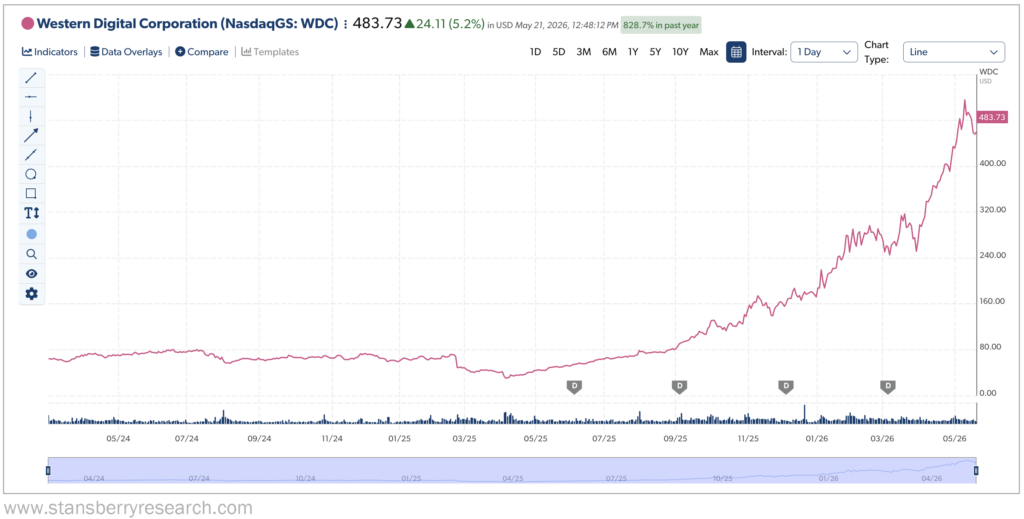This screenshot has height=519, width=1024.
Task: Click the navigator range overview strip
Action: point(512,470)
